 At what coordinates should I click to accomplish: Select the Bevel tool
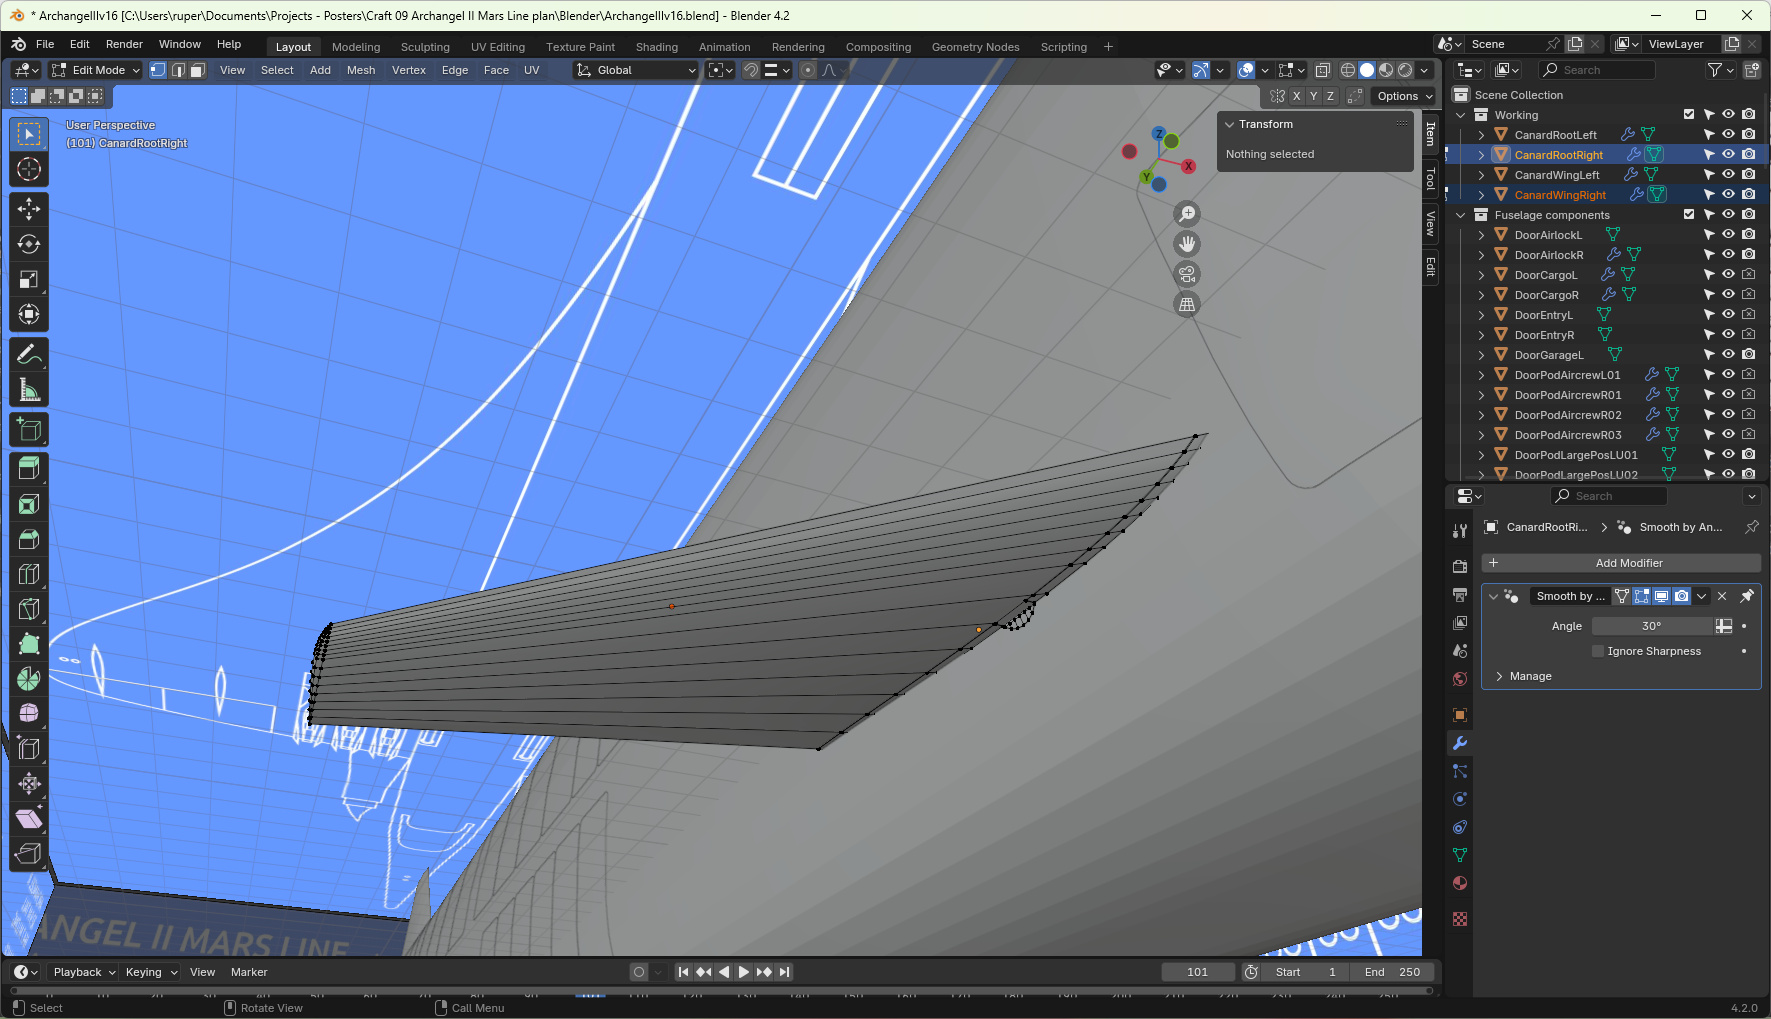point(29,539)
